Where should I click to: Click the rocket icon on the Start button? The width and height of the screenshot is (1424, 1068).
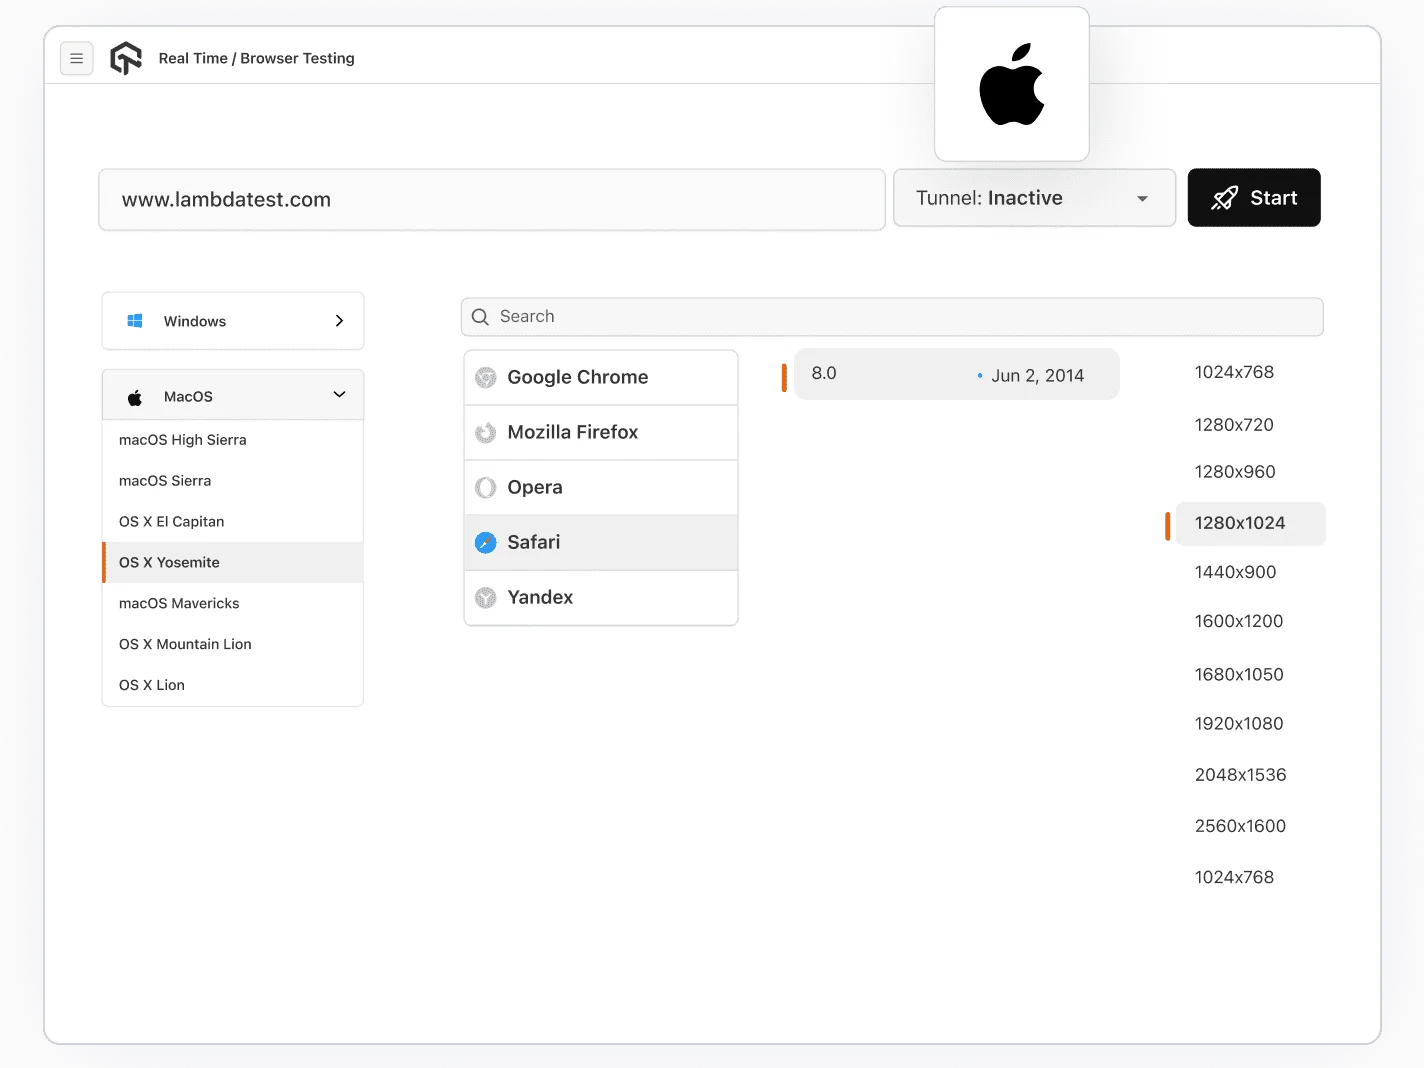point(1224,198)
